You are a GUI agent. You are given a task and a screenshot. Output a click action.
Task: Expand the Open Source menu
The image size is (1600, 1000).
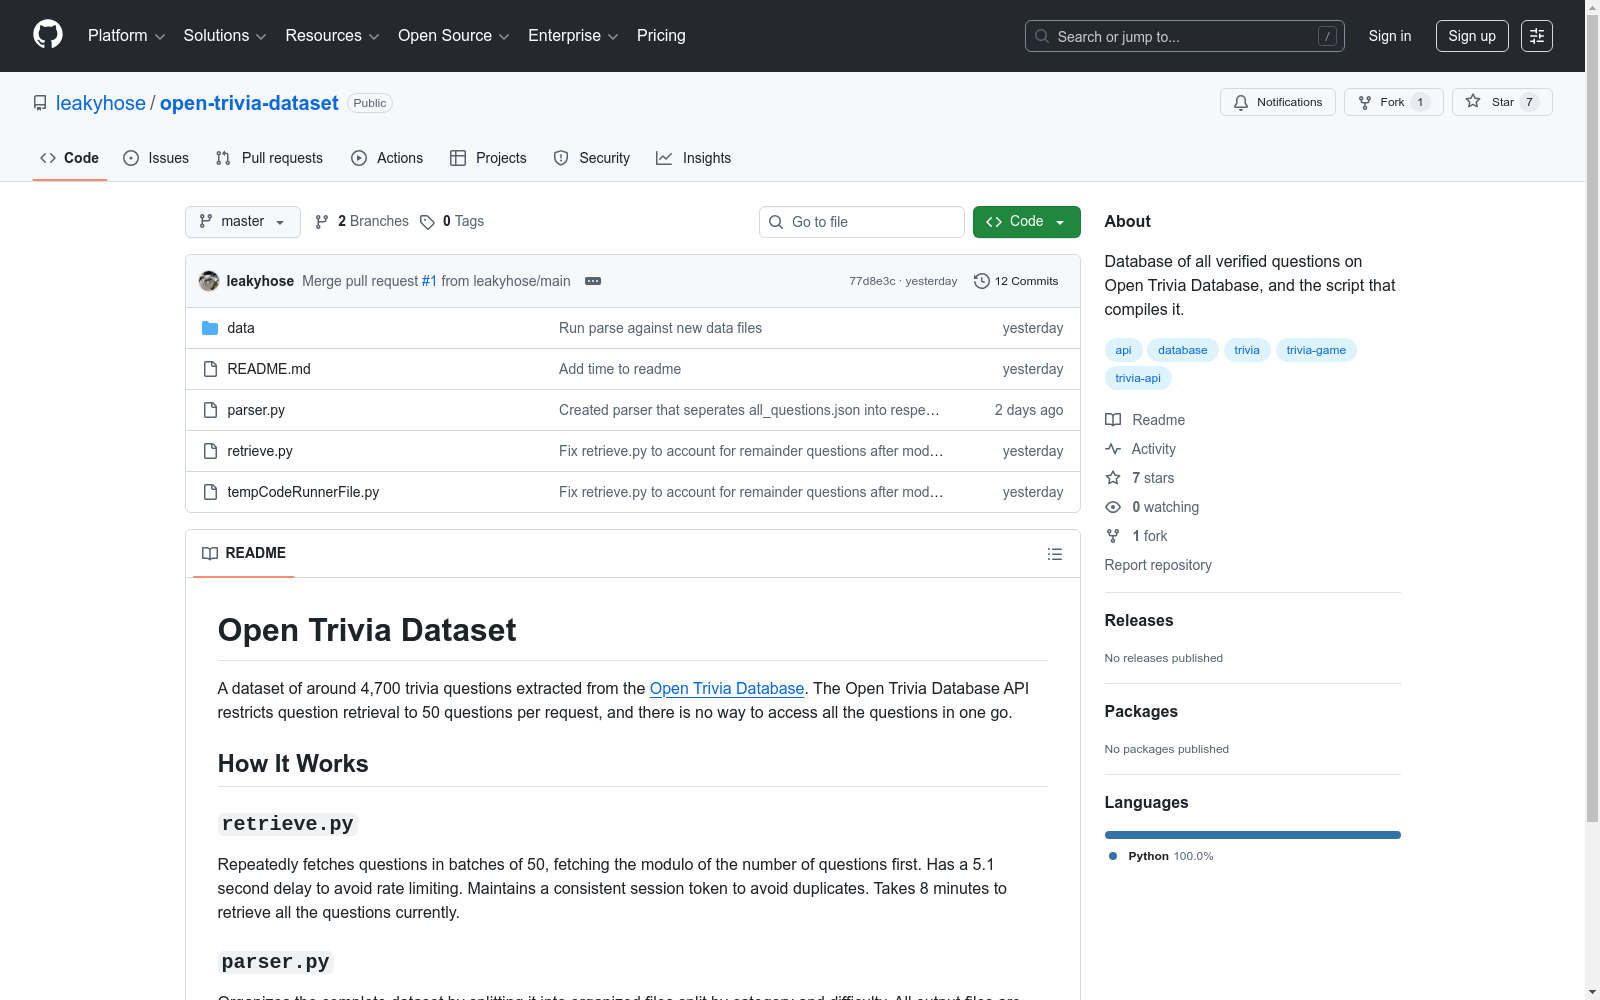coord(454,36)
